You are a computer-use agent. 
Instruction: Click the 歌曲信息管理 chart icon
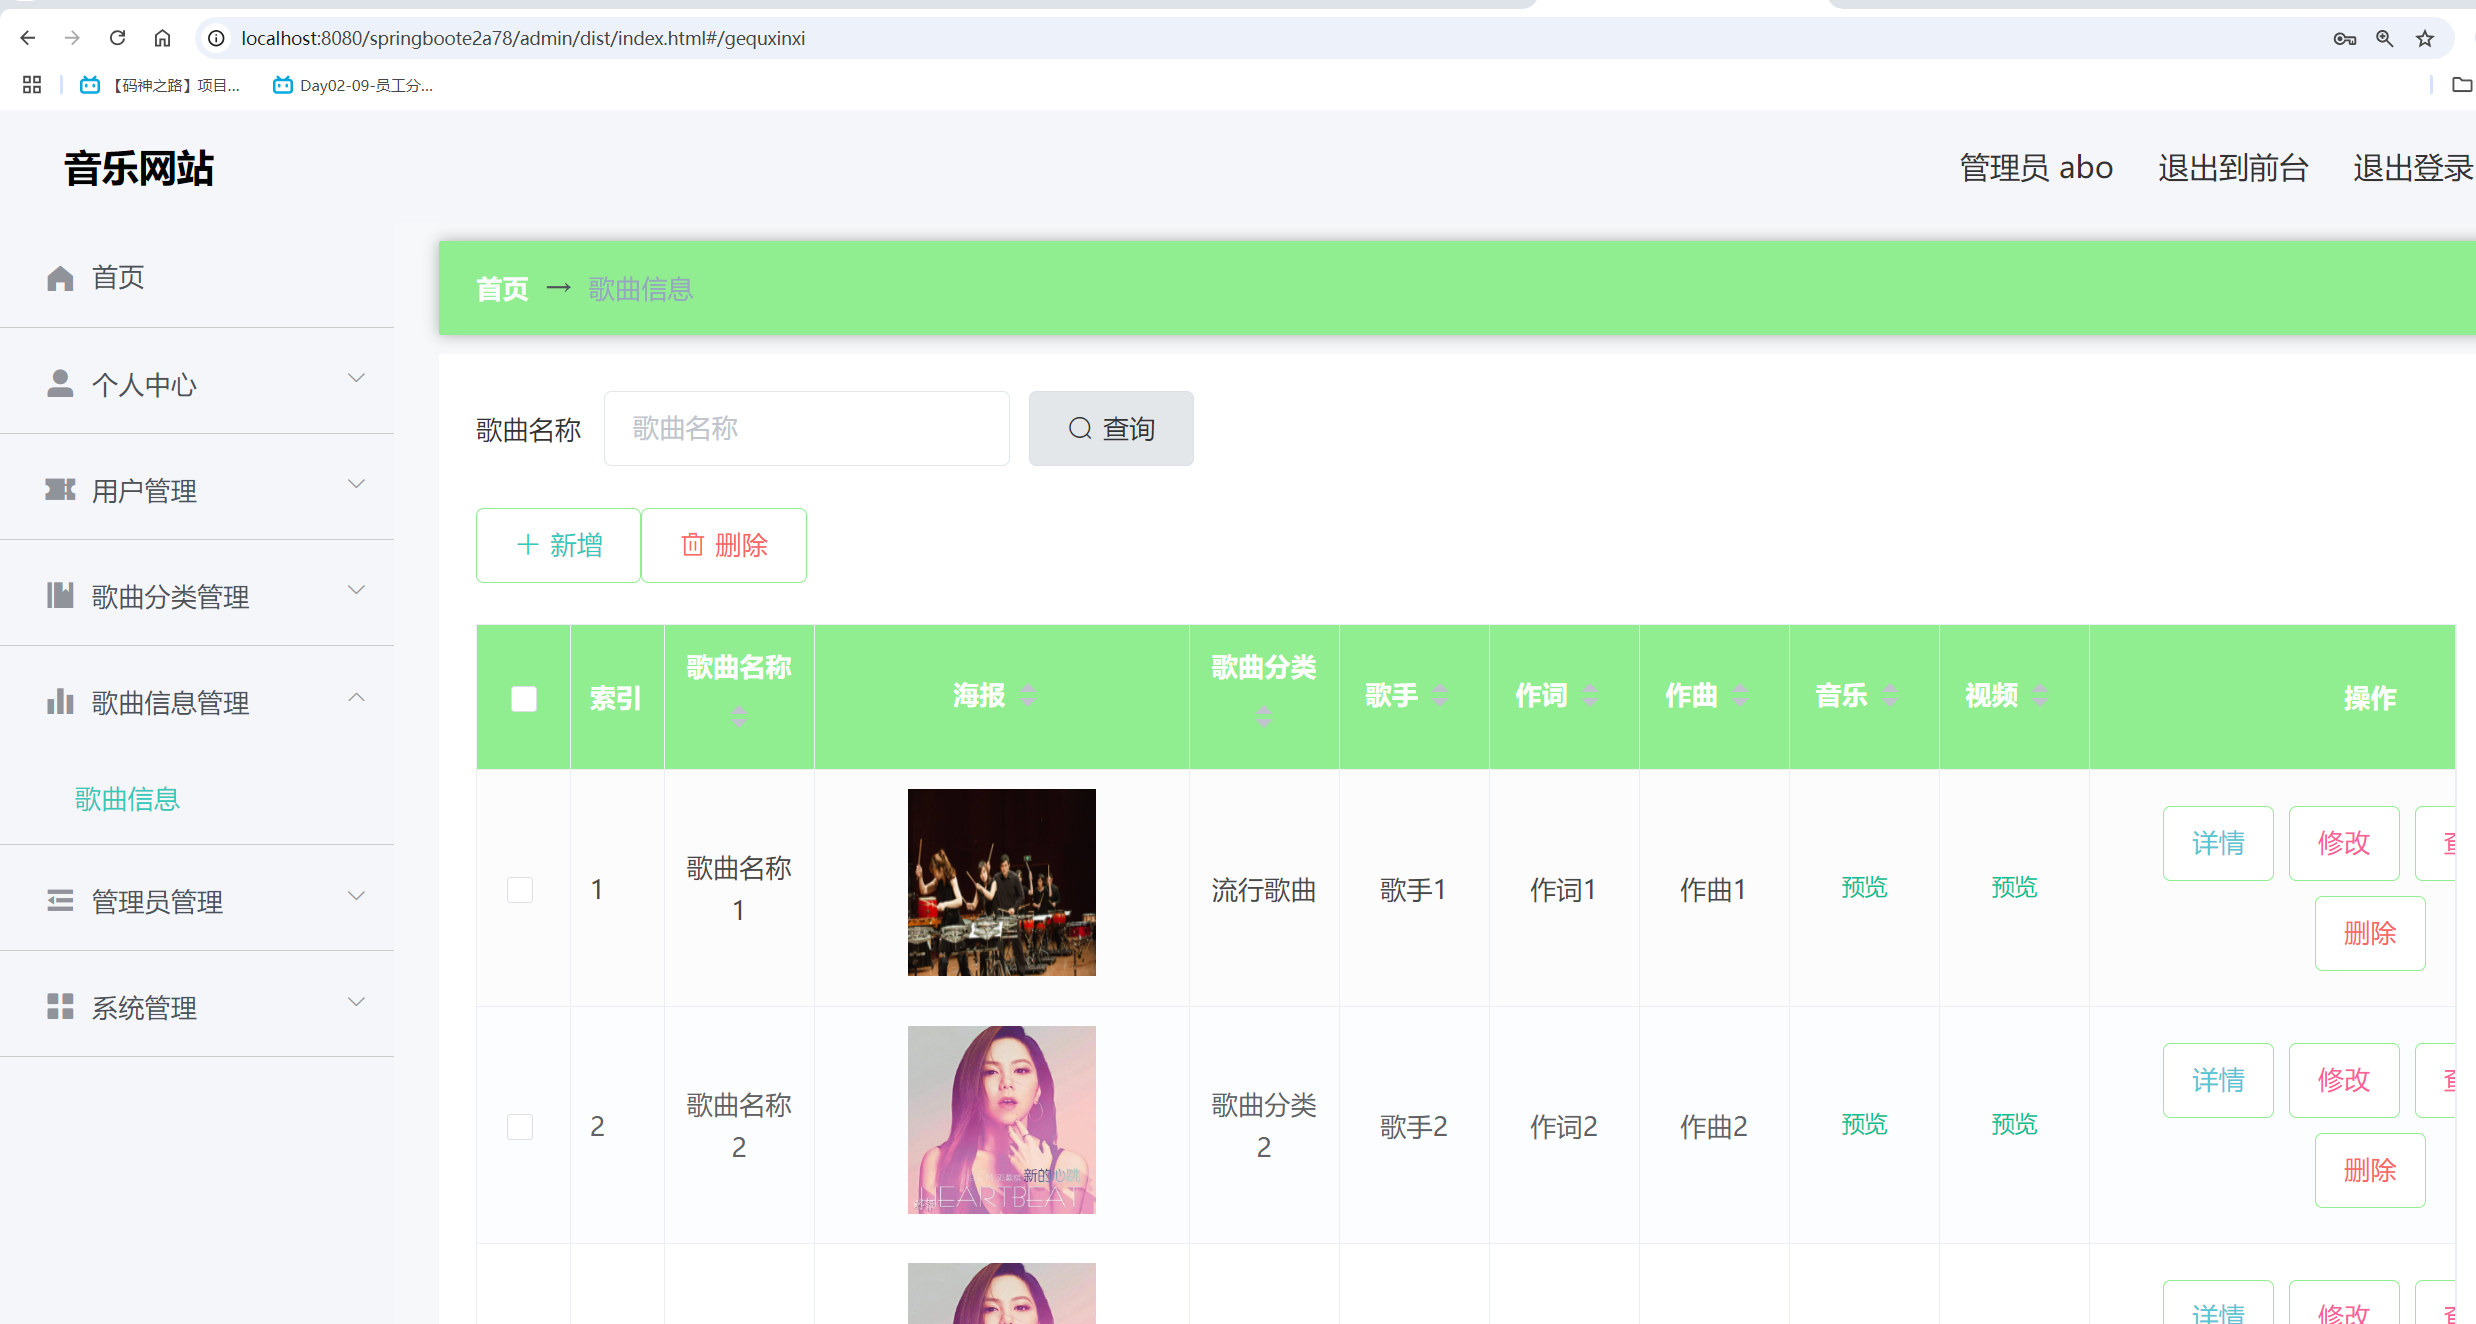(x=59, y=701)
